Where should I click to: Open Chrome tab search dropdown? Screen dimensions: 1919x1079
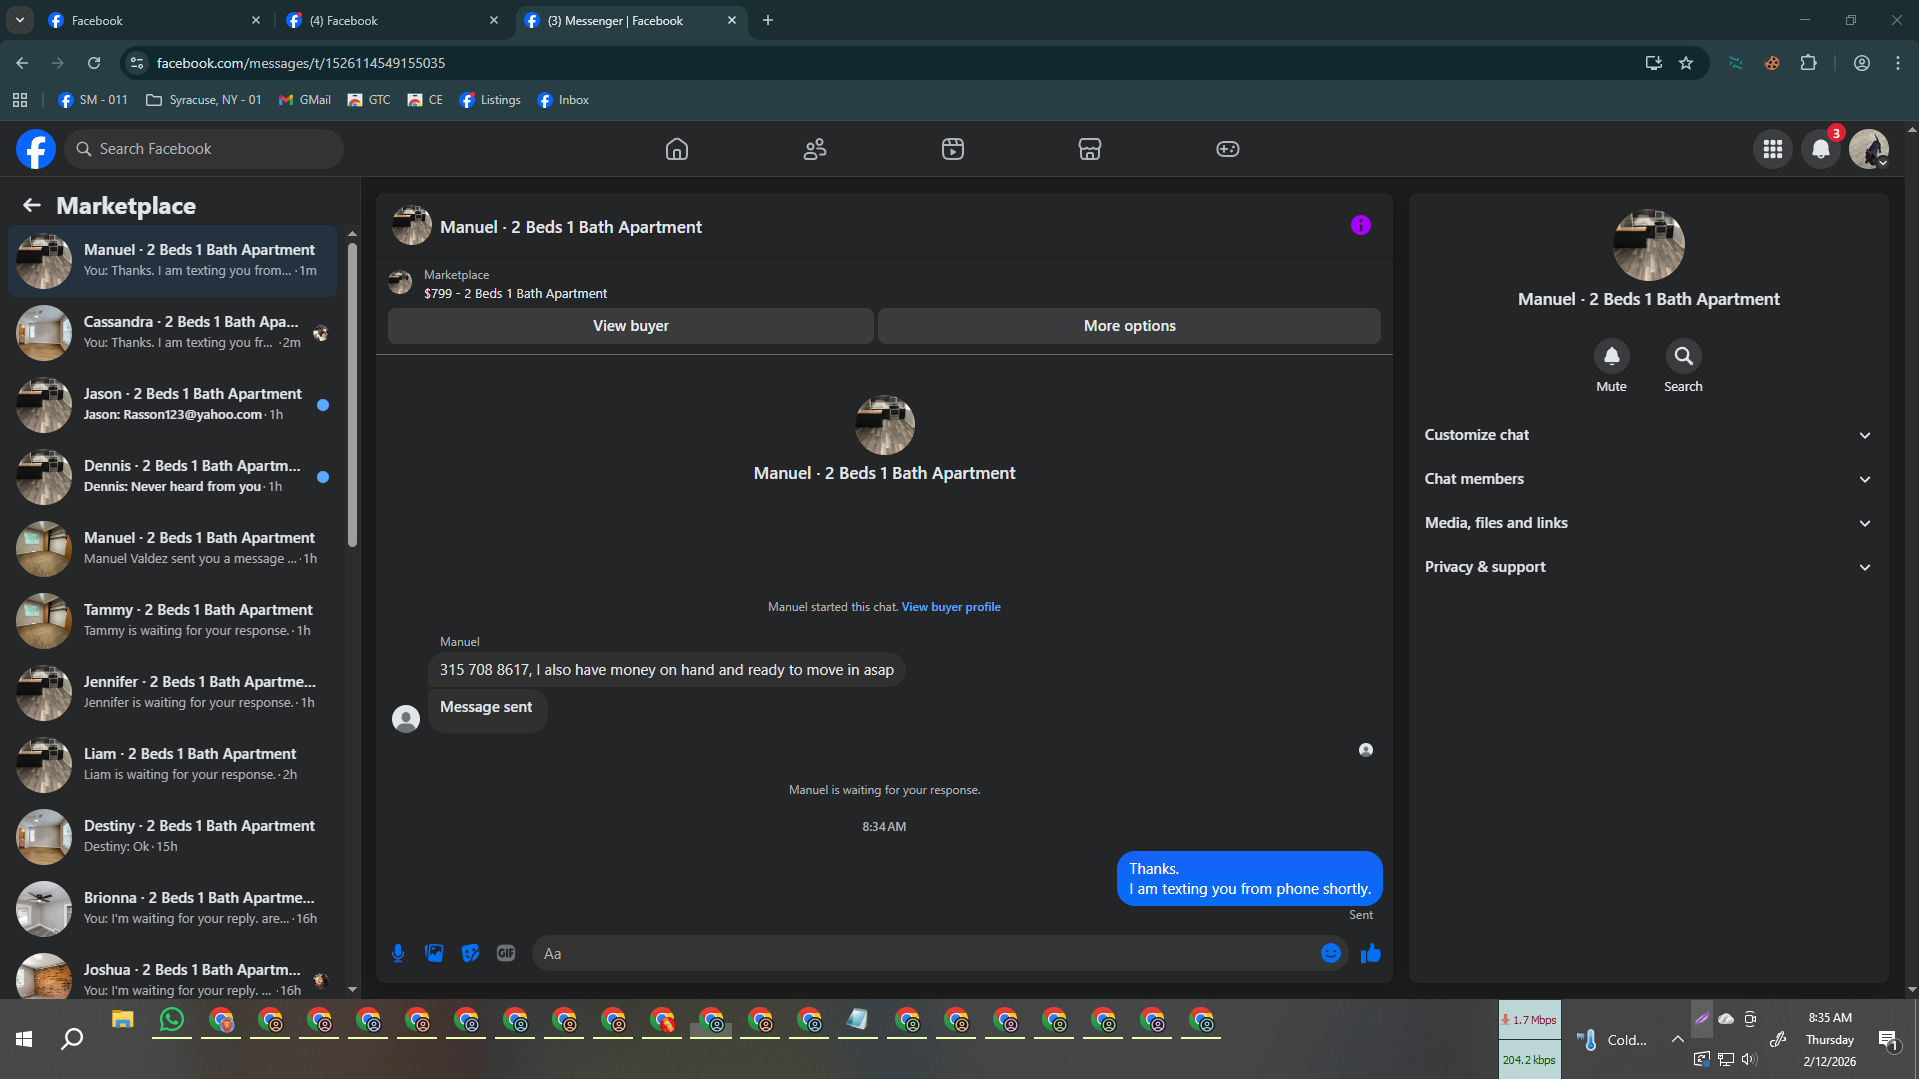(x=20, y=20)
